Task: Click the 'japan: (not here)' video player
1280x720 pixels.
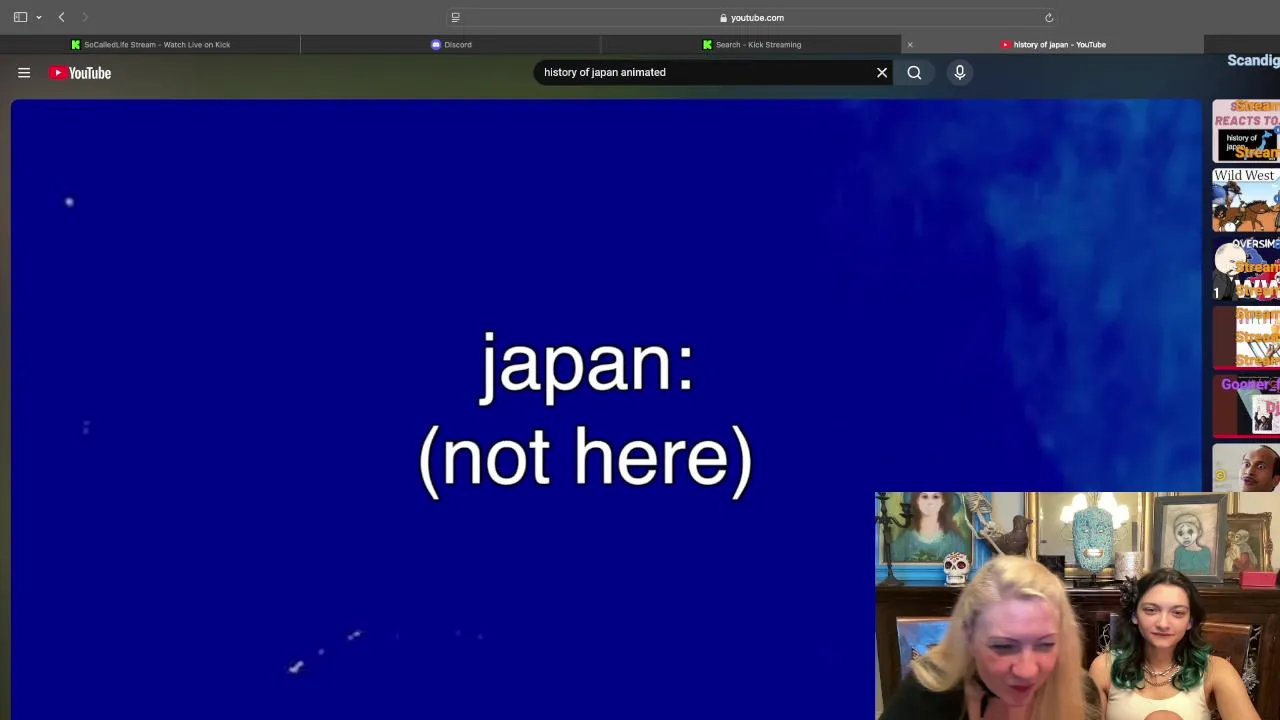Action: 606,409
